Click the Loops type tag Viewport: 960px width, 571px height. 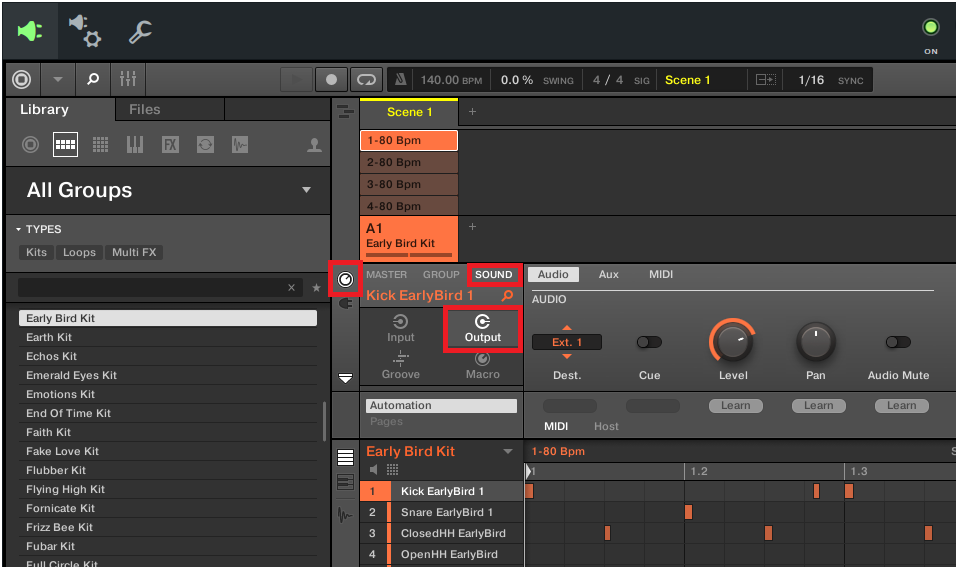(x=79, y=253)
